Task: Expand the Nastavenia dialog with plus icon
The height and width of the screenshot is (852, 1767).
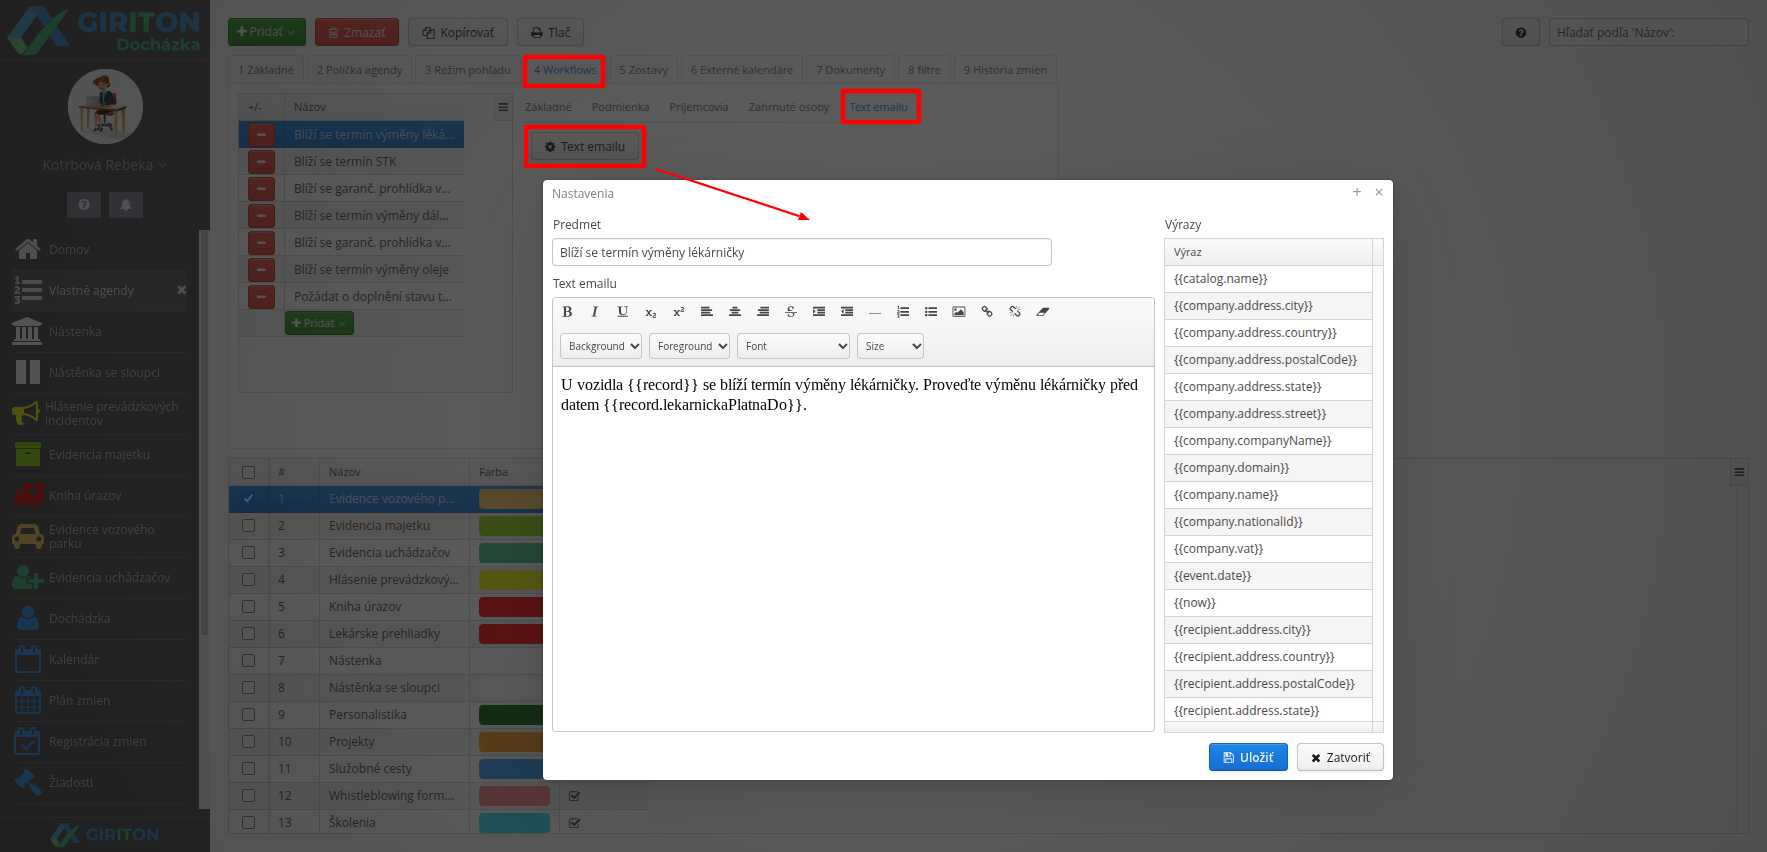Action: coord(1357,192)
